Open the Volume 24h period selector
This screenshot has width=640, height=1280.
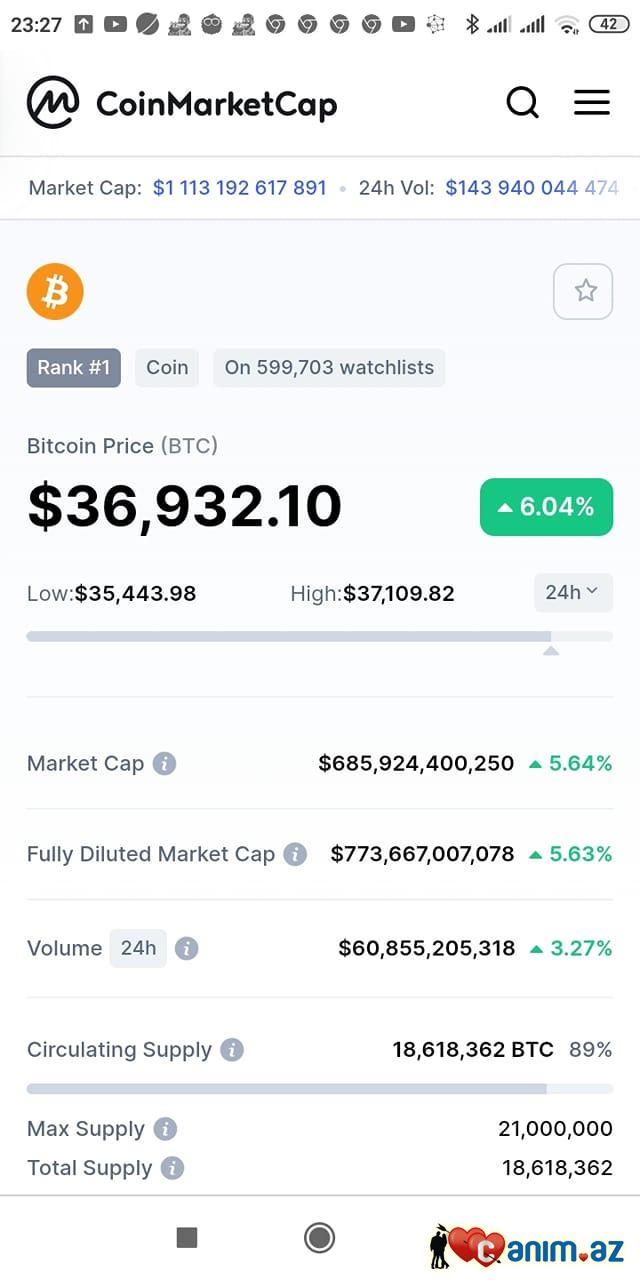tap(138, 948)
